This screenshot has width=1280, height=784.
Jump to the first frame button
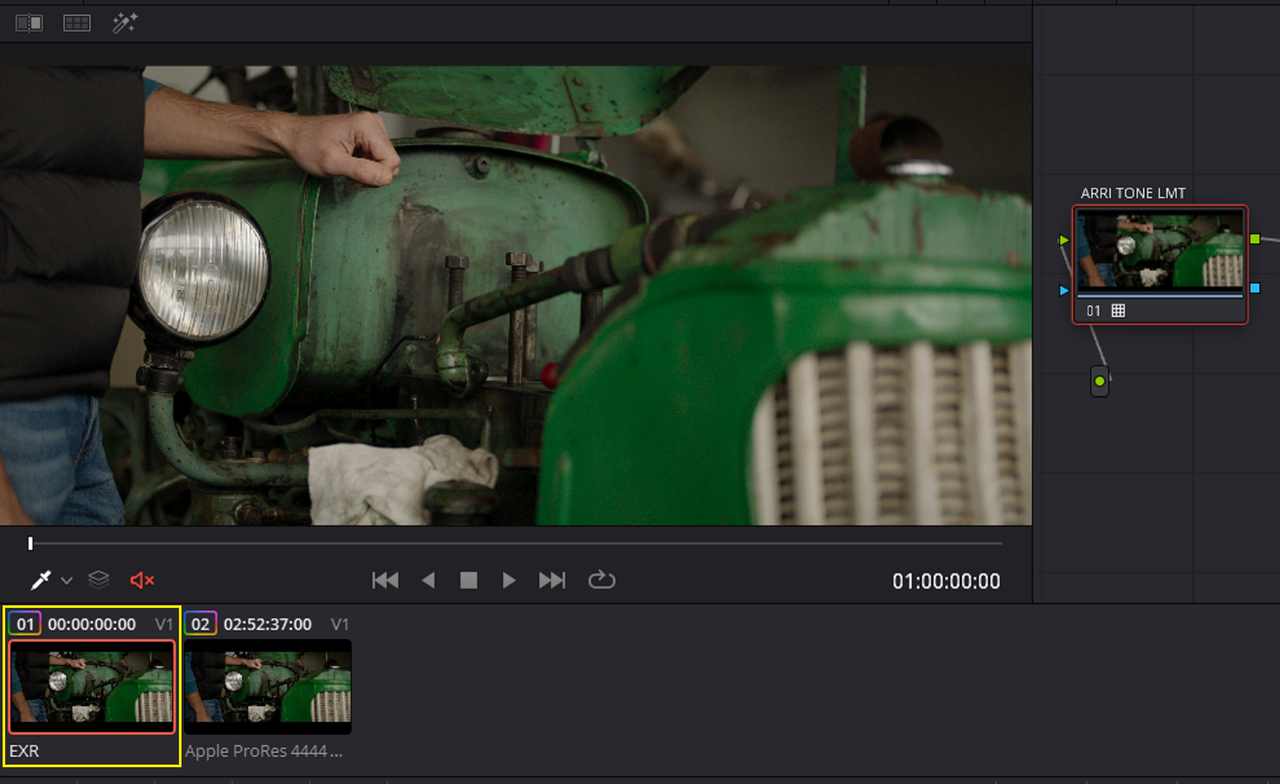(385, 580)
